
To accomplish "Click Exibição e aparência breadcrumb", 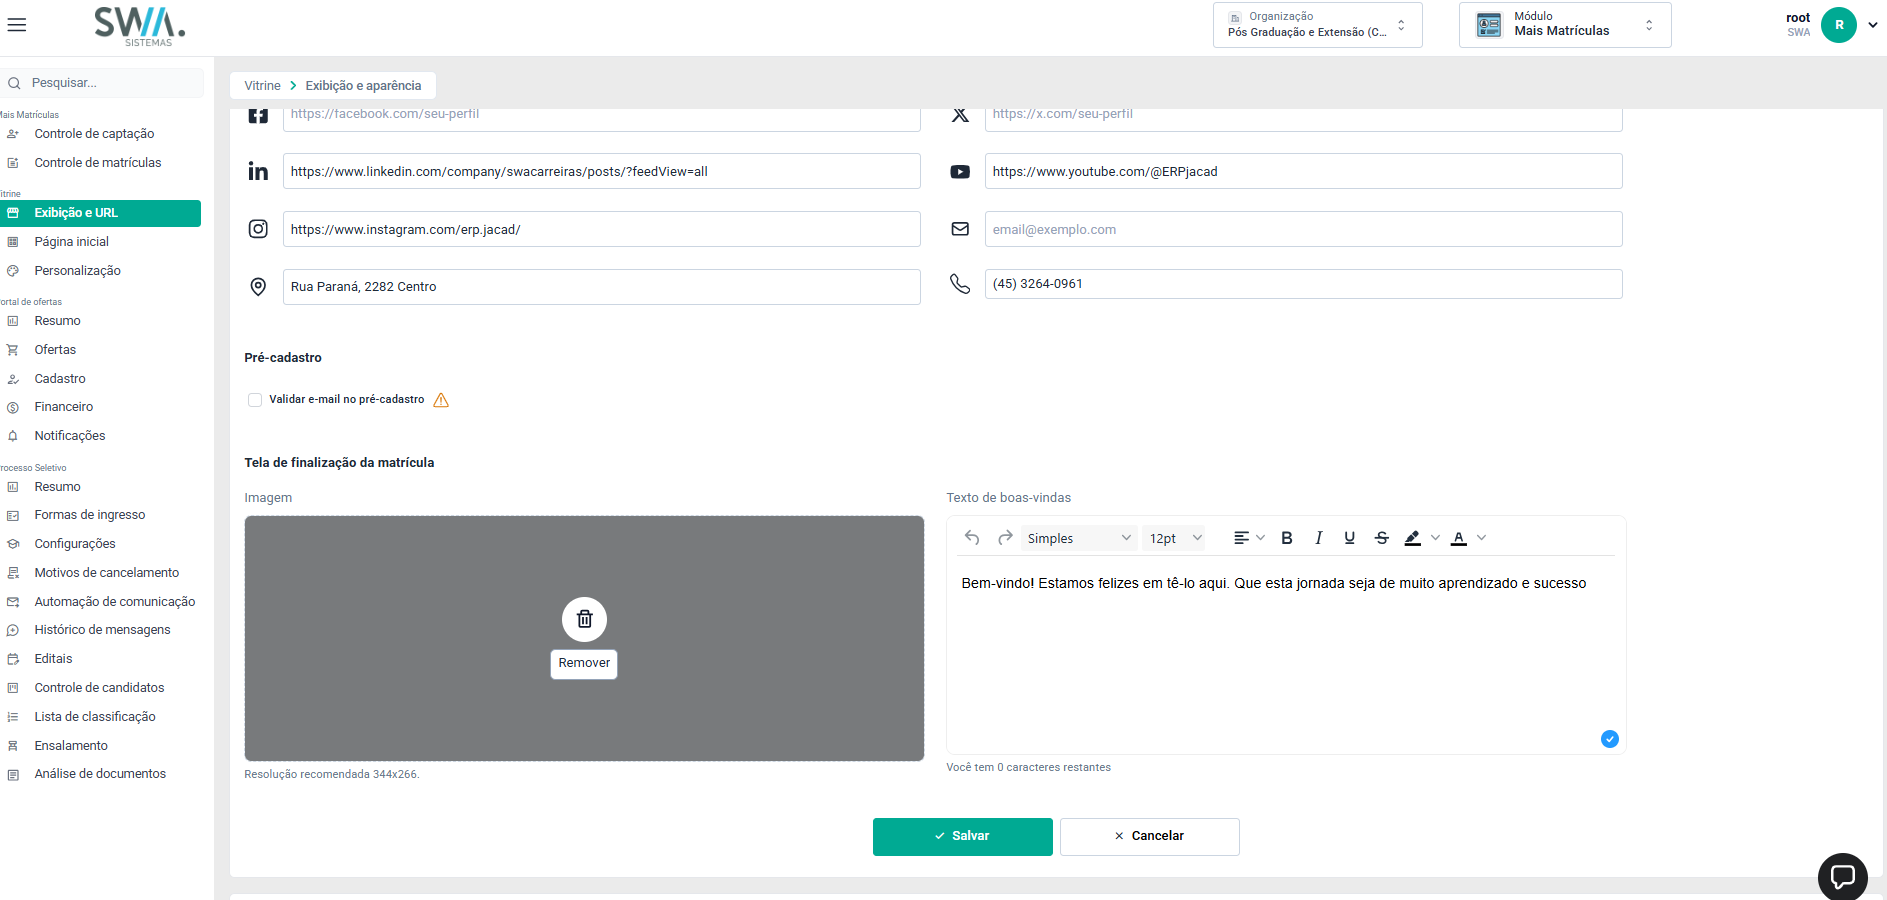I will click(363, 86).
